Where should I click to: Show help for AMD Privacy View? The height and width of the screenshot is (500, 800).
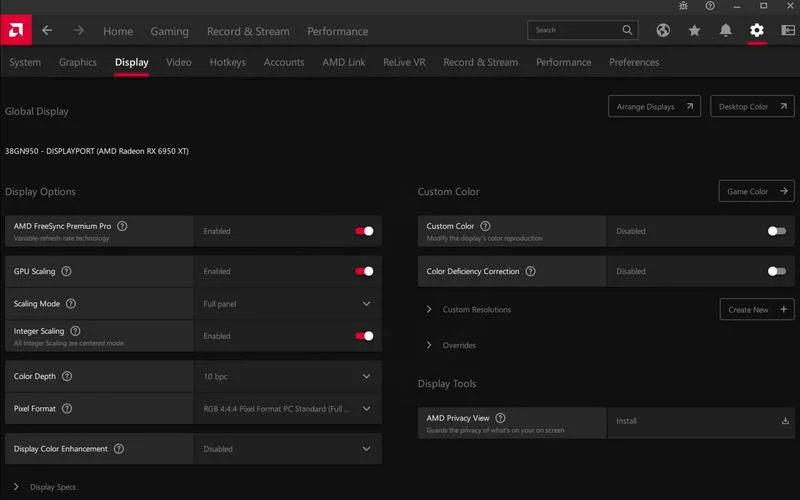point(501,418)
